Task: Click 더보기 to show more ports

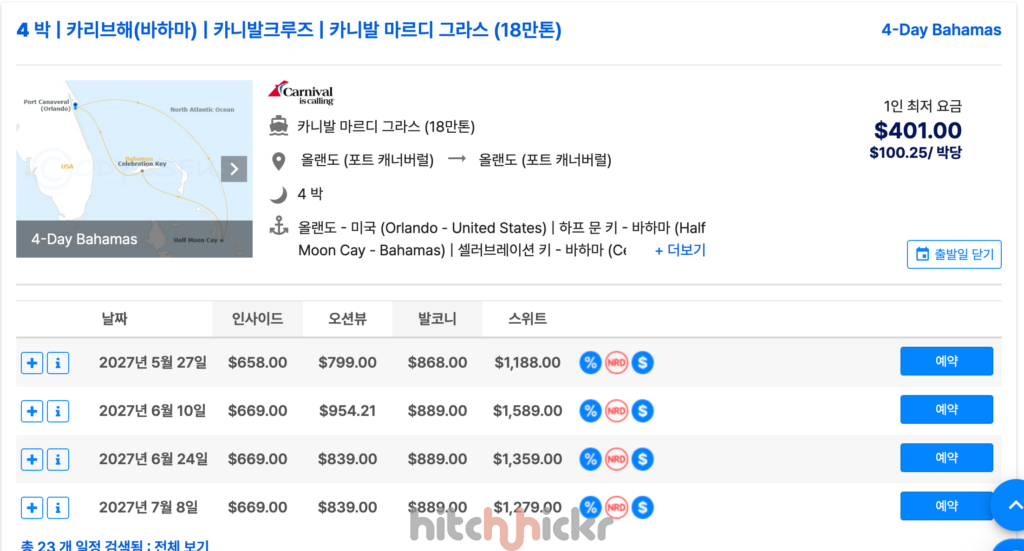Action: (x=680, y=250)
